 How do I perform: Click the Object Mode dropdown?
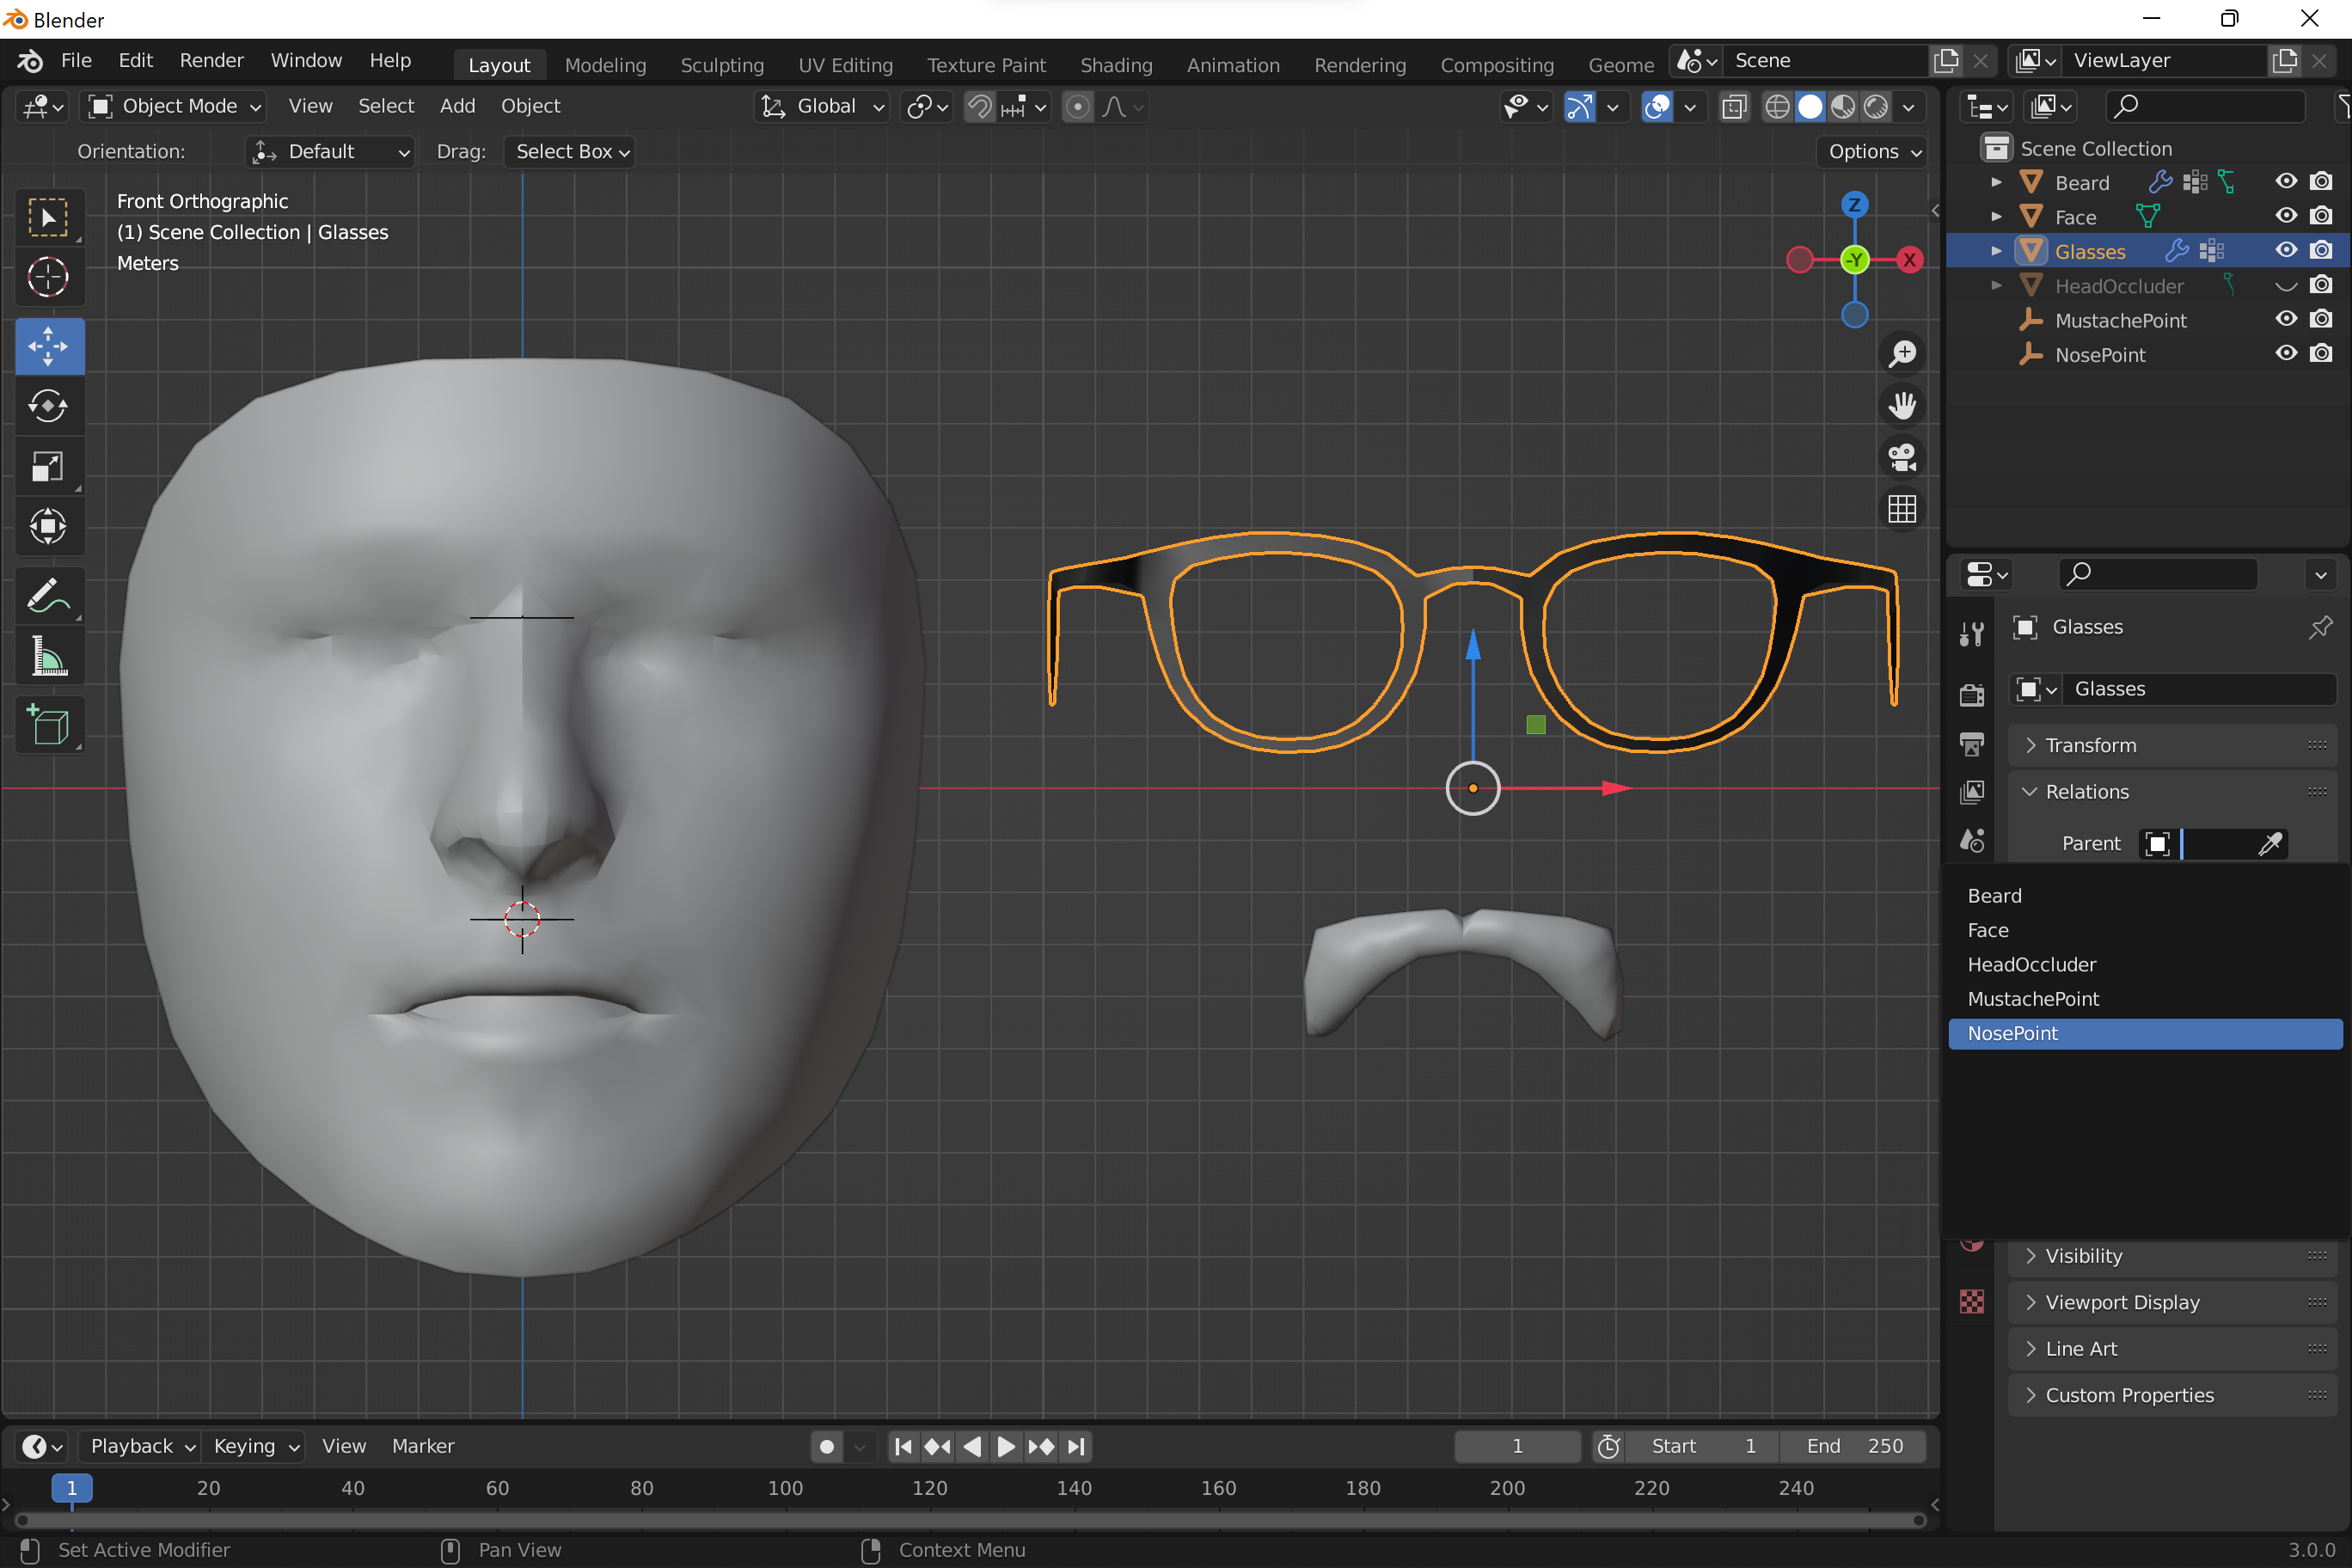pos(177,105)
